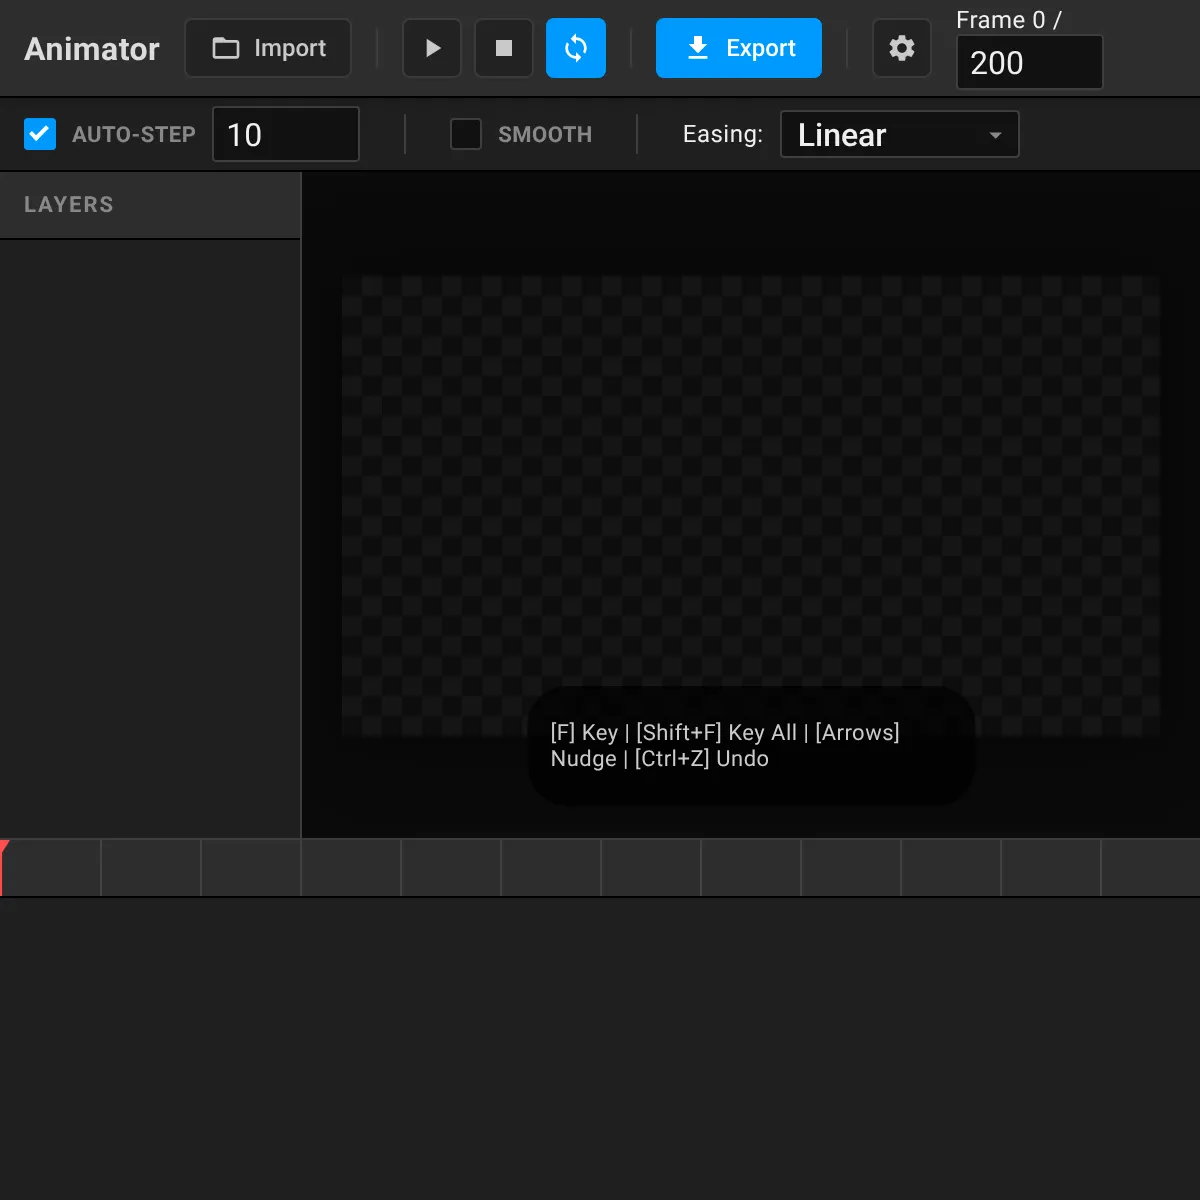The width and height of the screenshot is (1200, 1200).
Task: Start playback with the play button
Action: pos(432,48)
